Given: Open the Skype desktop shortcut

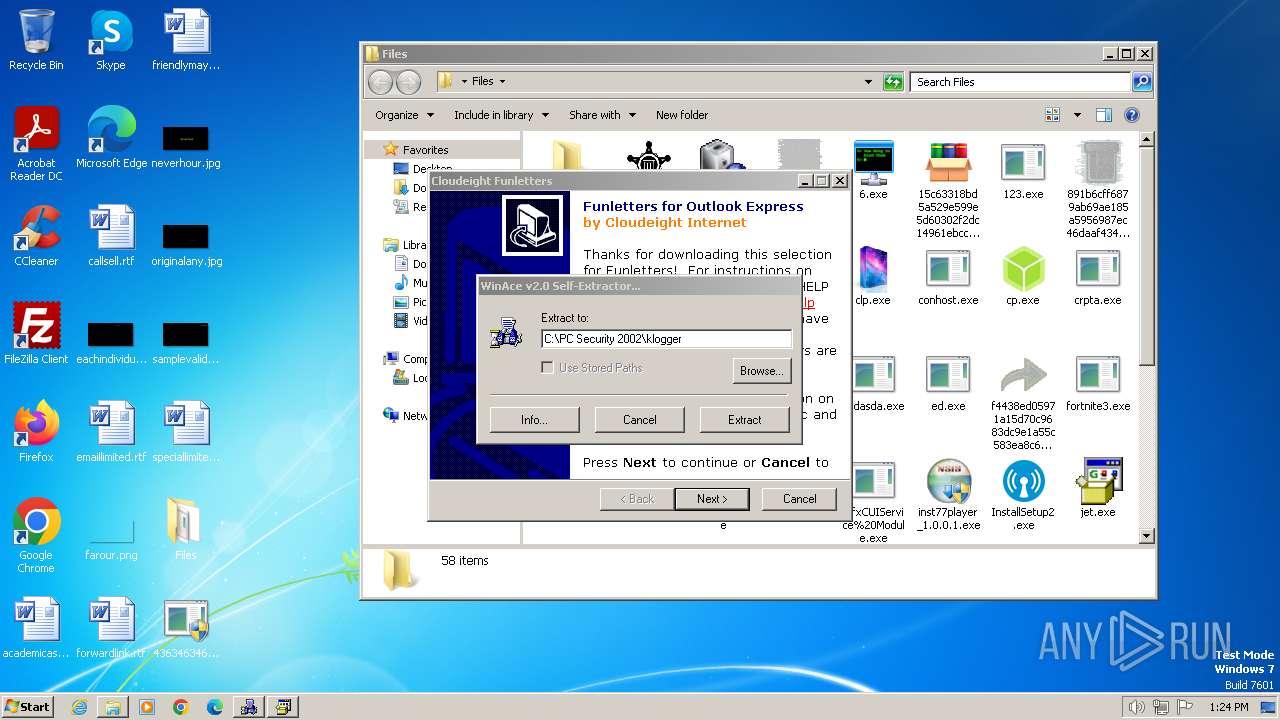Looking at the screenshot, I should coord(110,40).
